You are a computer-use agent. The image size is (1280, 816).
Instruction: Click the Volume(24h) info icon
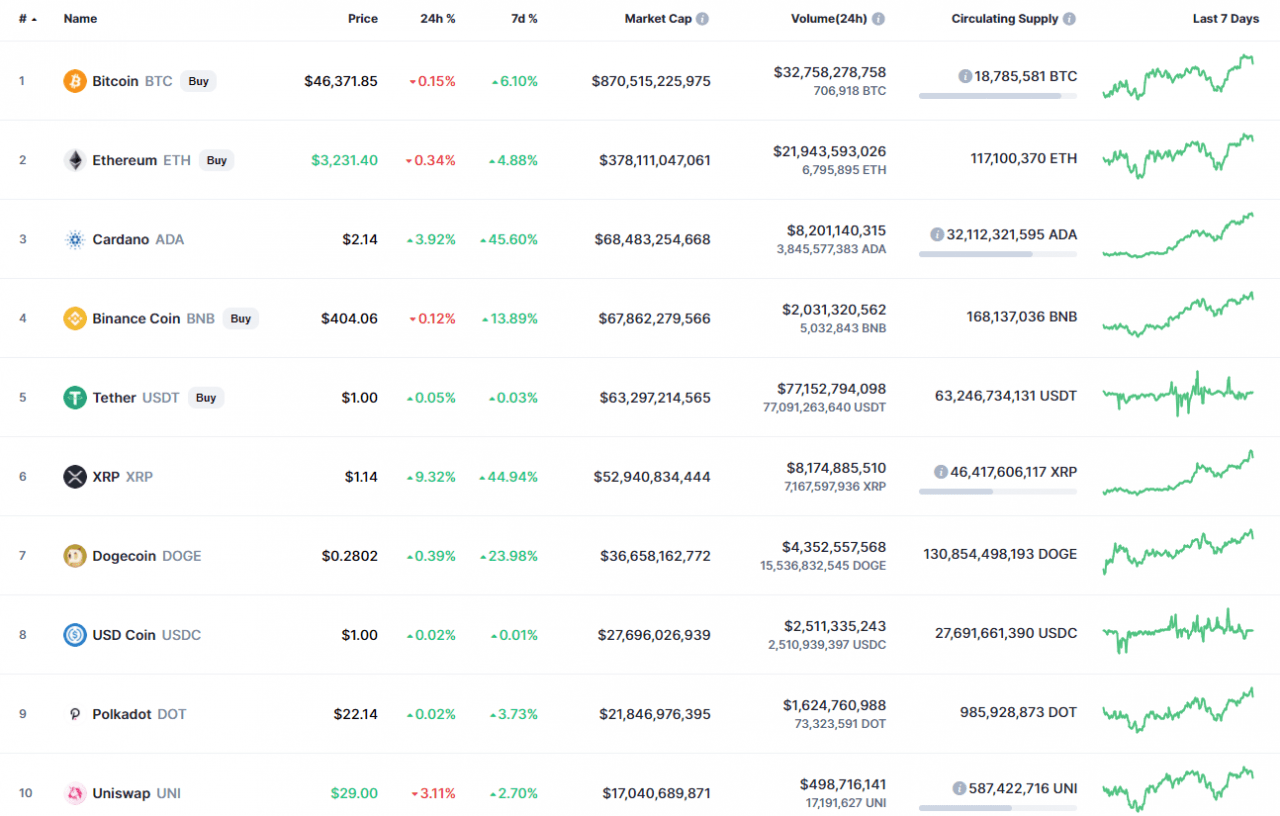[x=878, y=19]
